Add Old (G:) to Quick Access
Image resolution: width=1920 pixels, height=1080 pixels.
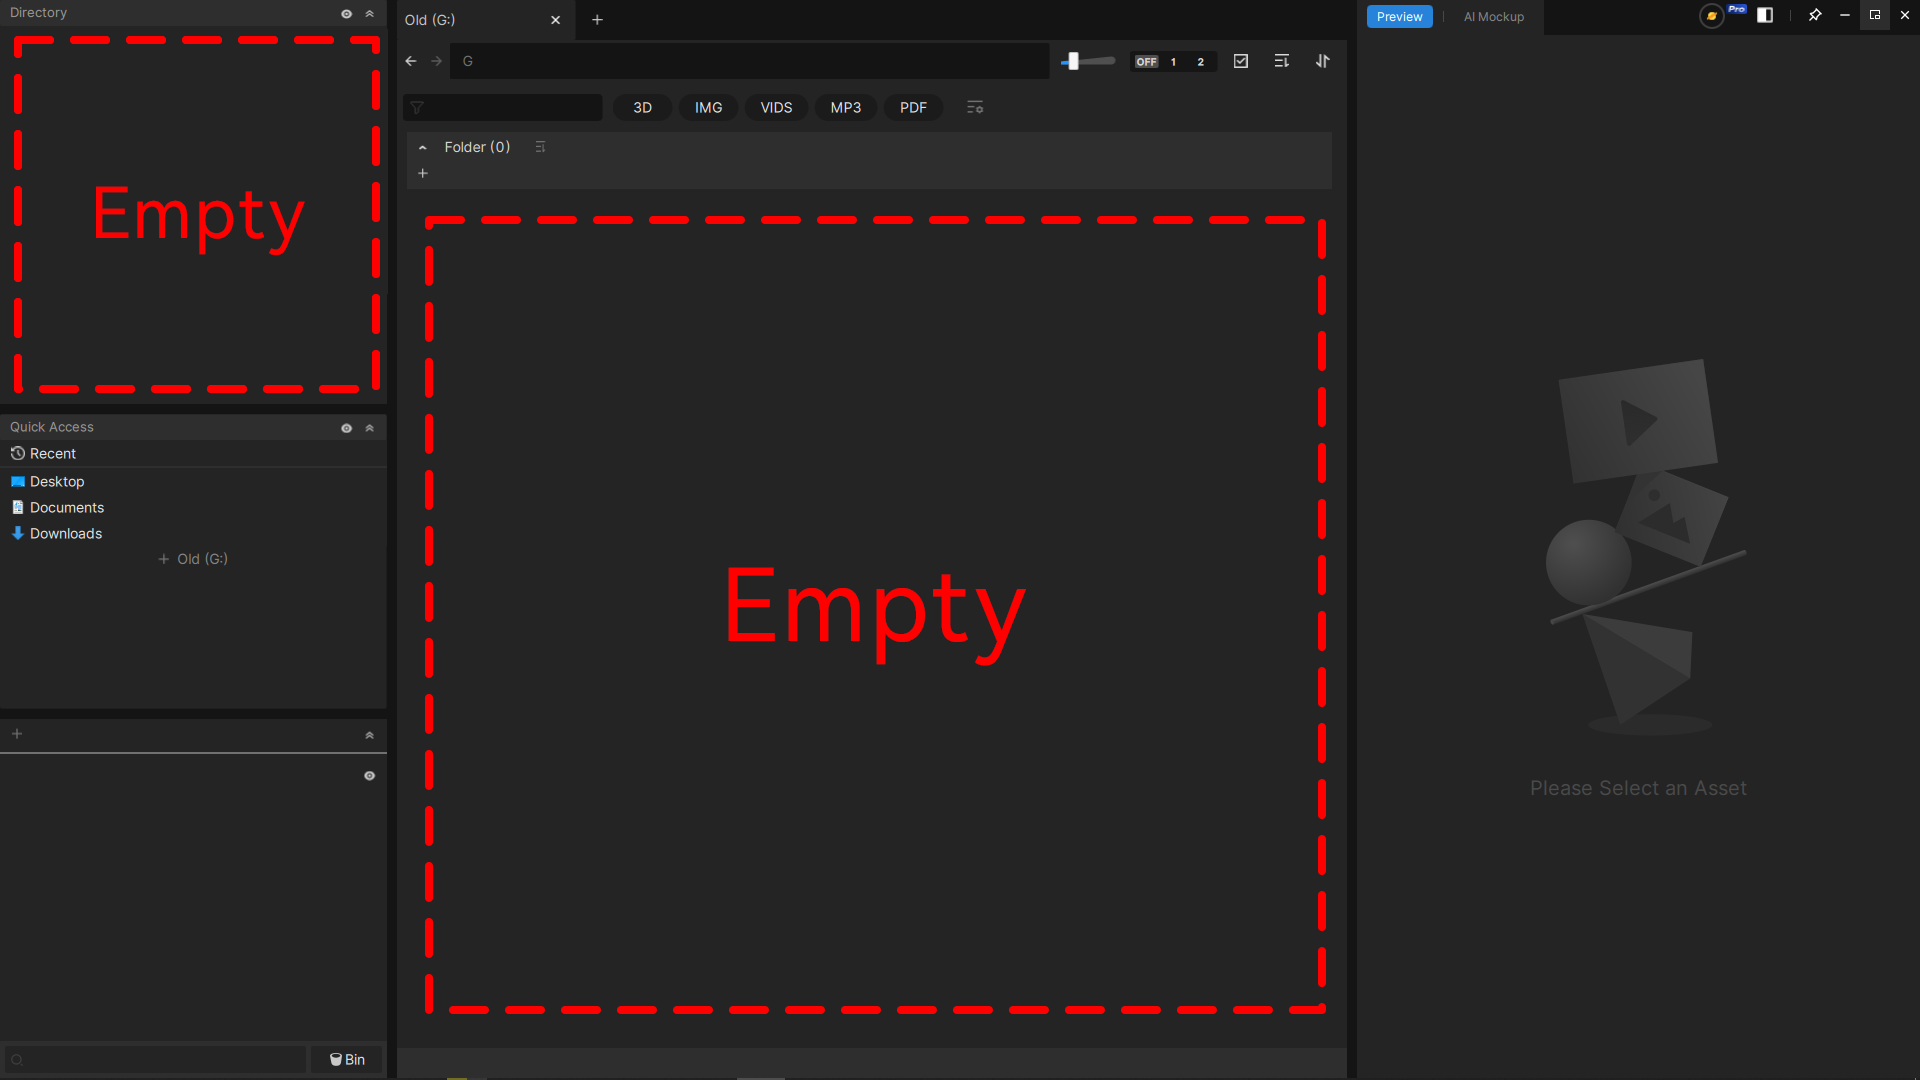[193, 559]
